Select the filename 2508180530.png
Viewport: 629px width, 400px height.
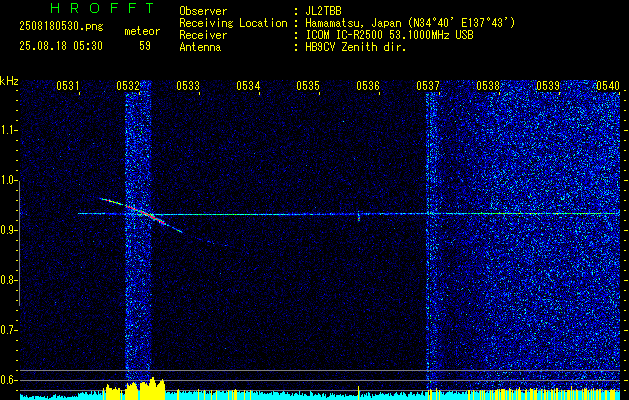(x=61, y=27)
